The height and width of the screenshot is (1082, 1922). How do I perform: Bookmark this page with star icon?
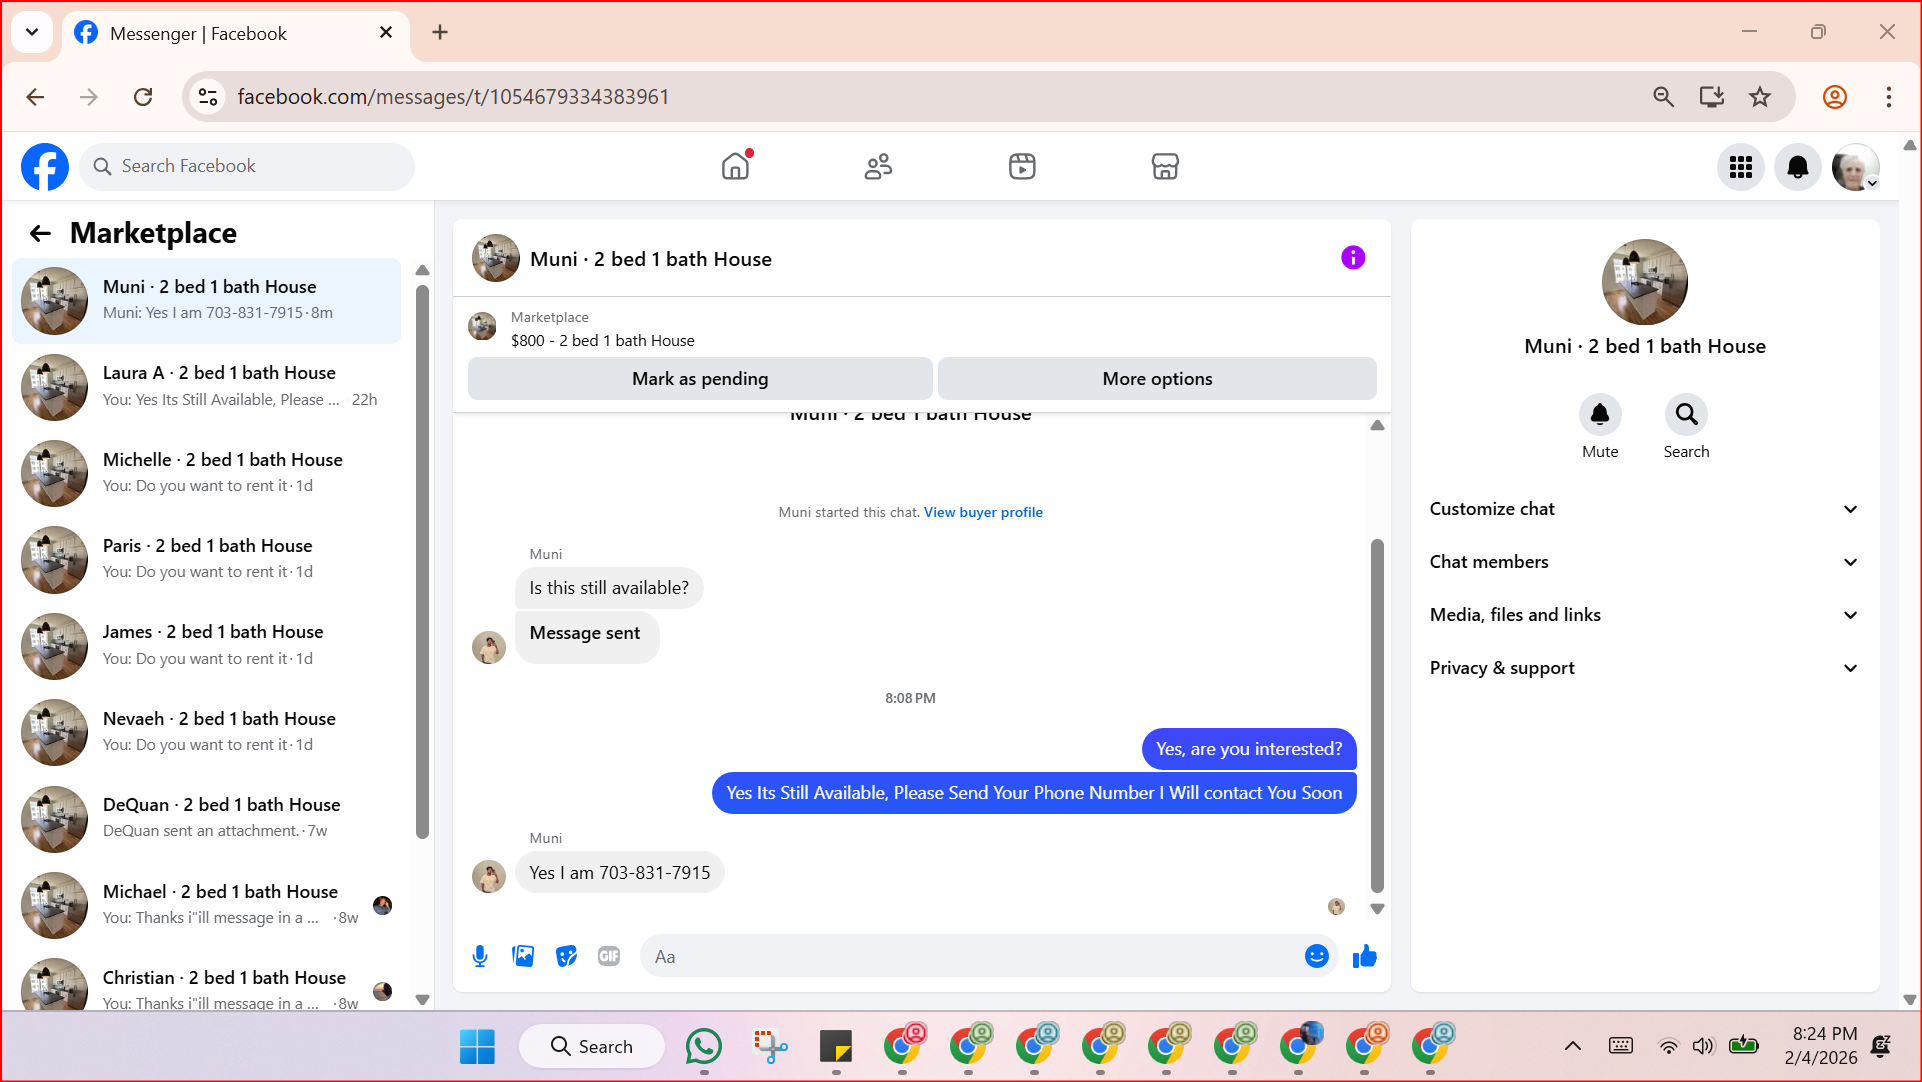[x=1760, y=97]
